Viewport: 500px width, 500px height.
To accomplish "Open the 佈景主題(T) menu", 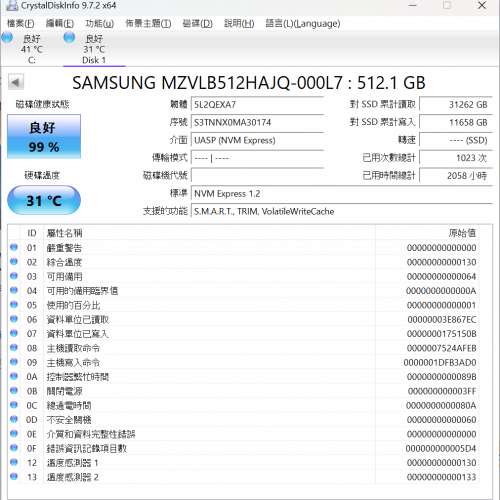I will point(148,23).
